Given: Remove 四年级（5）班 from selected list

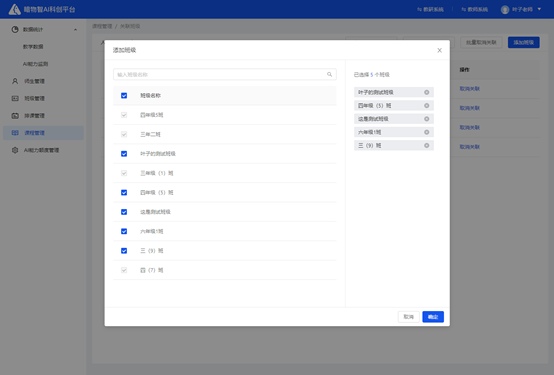Looking at the screenshot, I should click(426, 106).
